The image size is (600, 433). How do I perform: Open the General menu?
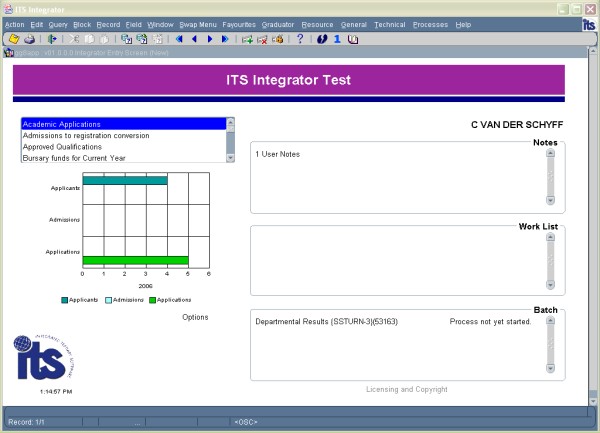click(354, 25)
